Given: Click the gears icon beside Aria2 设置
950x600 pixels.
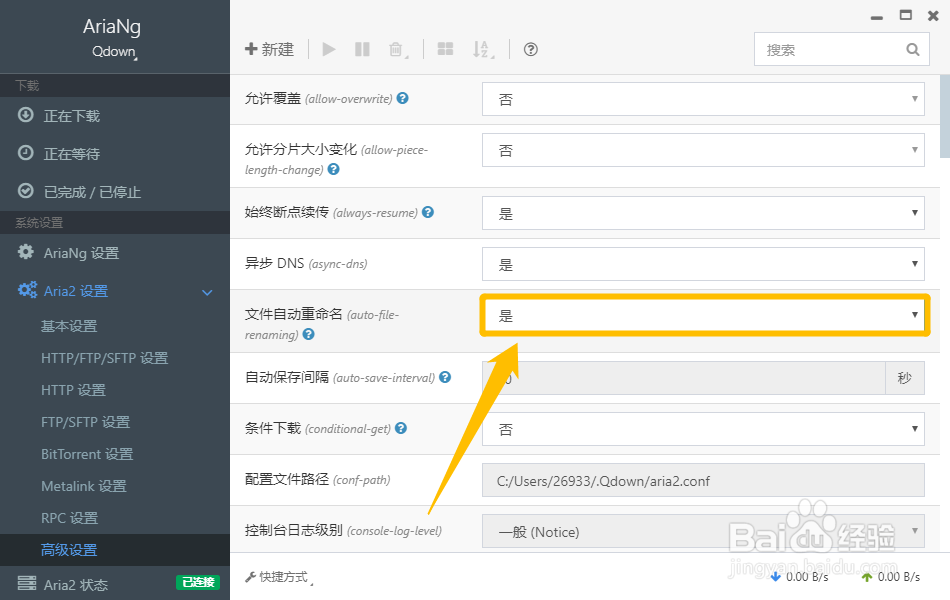Looking at the screenshot, I should coord(27,290).
